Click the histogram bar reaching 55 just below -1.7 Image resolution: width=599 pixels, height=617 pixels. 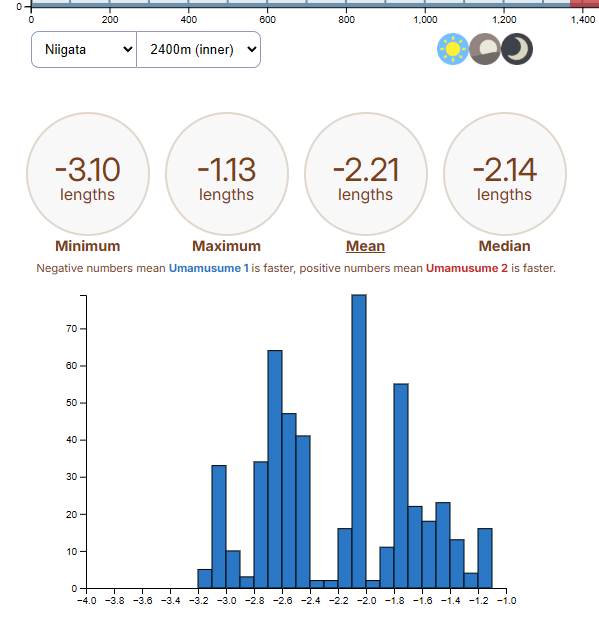click(401, 486)
